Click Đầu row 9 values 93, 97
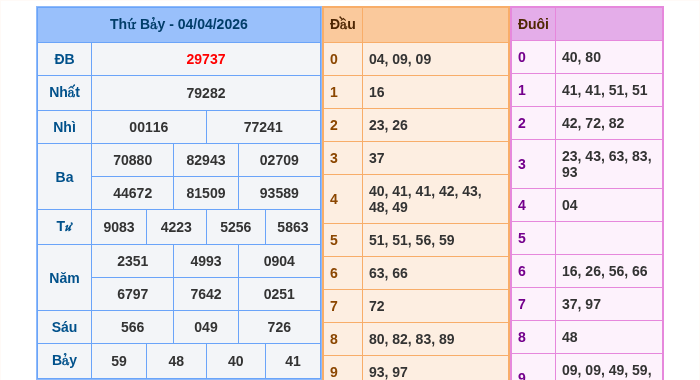The height and width of the screenshot is (380, 700). [x=388, y=372]
